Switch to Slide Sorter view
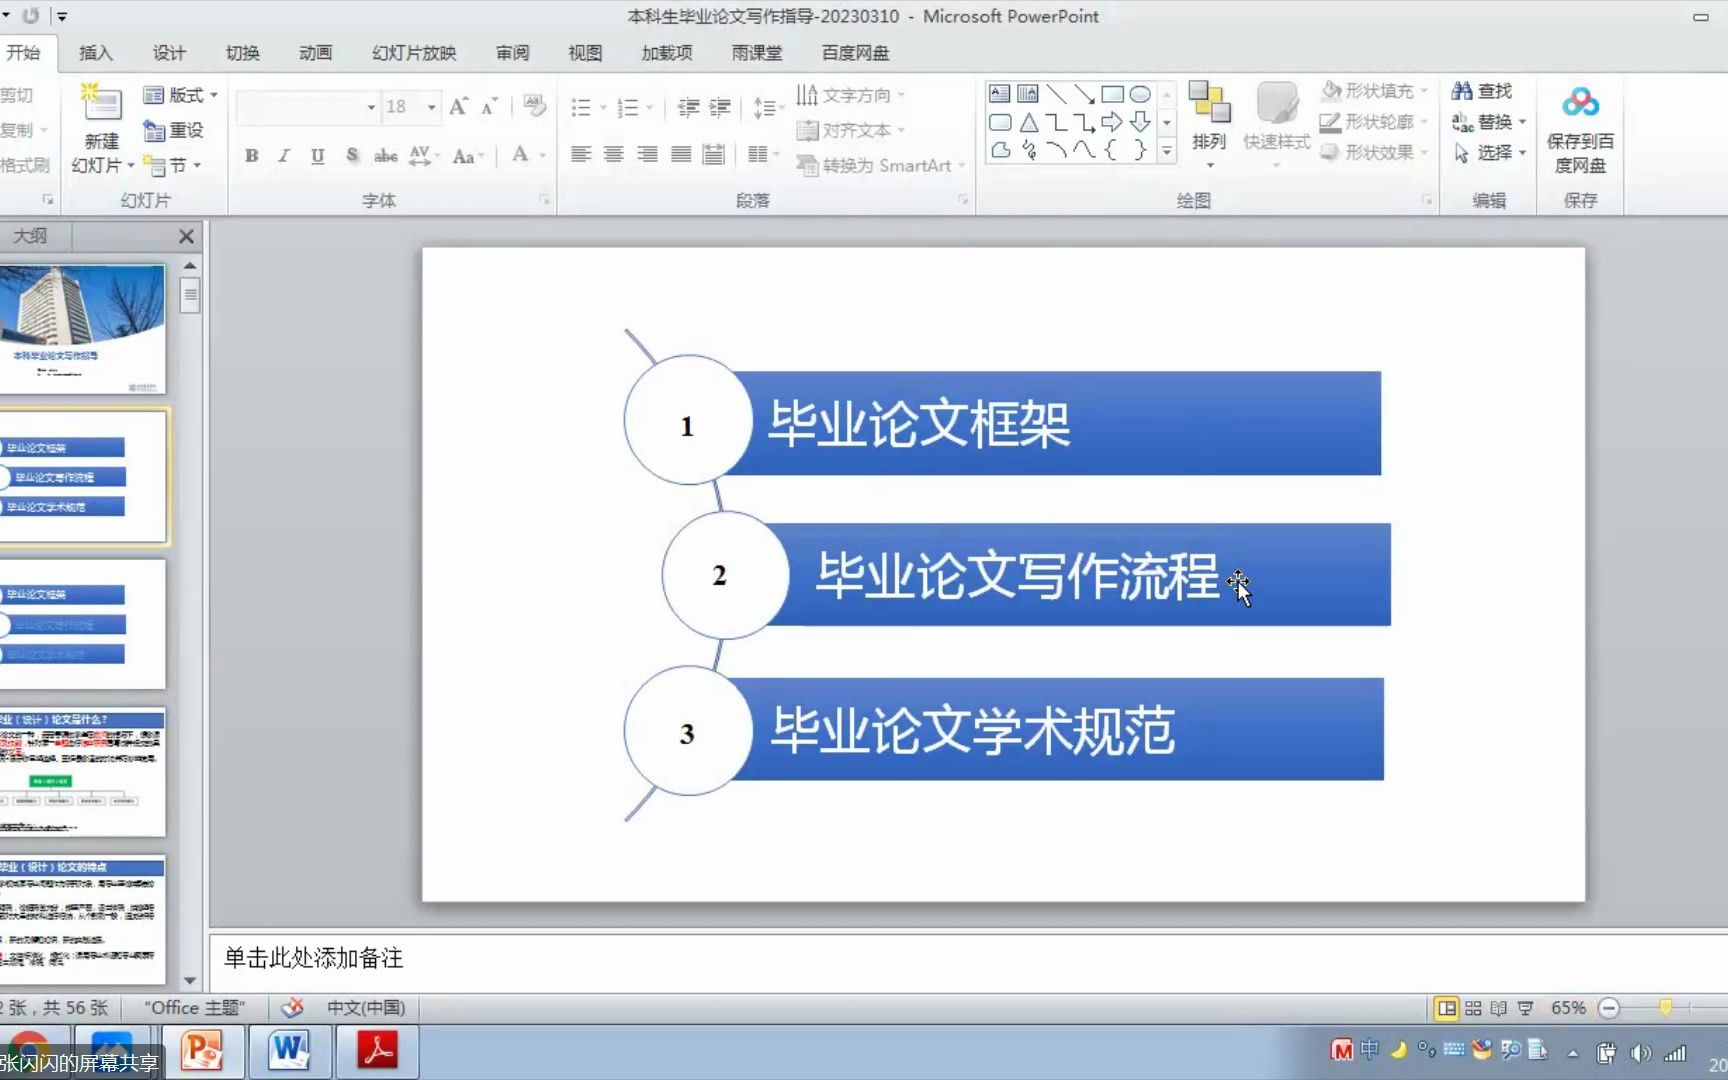This screenshot has height=1080, width=1728. [1471, 1008]
